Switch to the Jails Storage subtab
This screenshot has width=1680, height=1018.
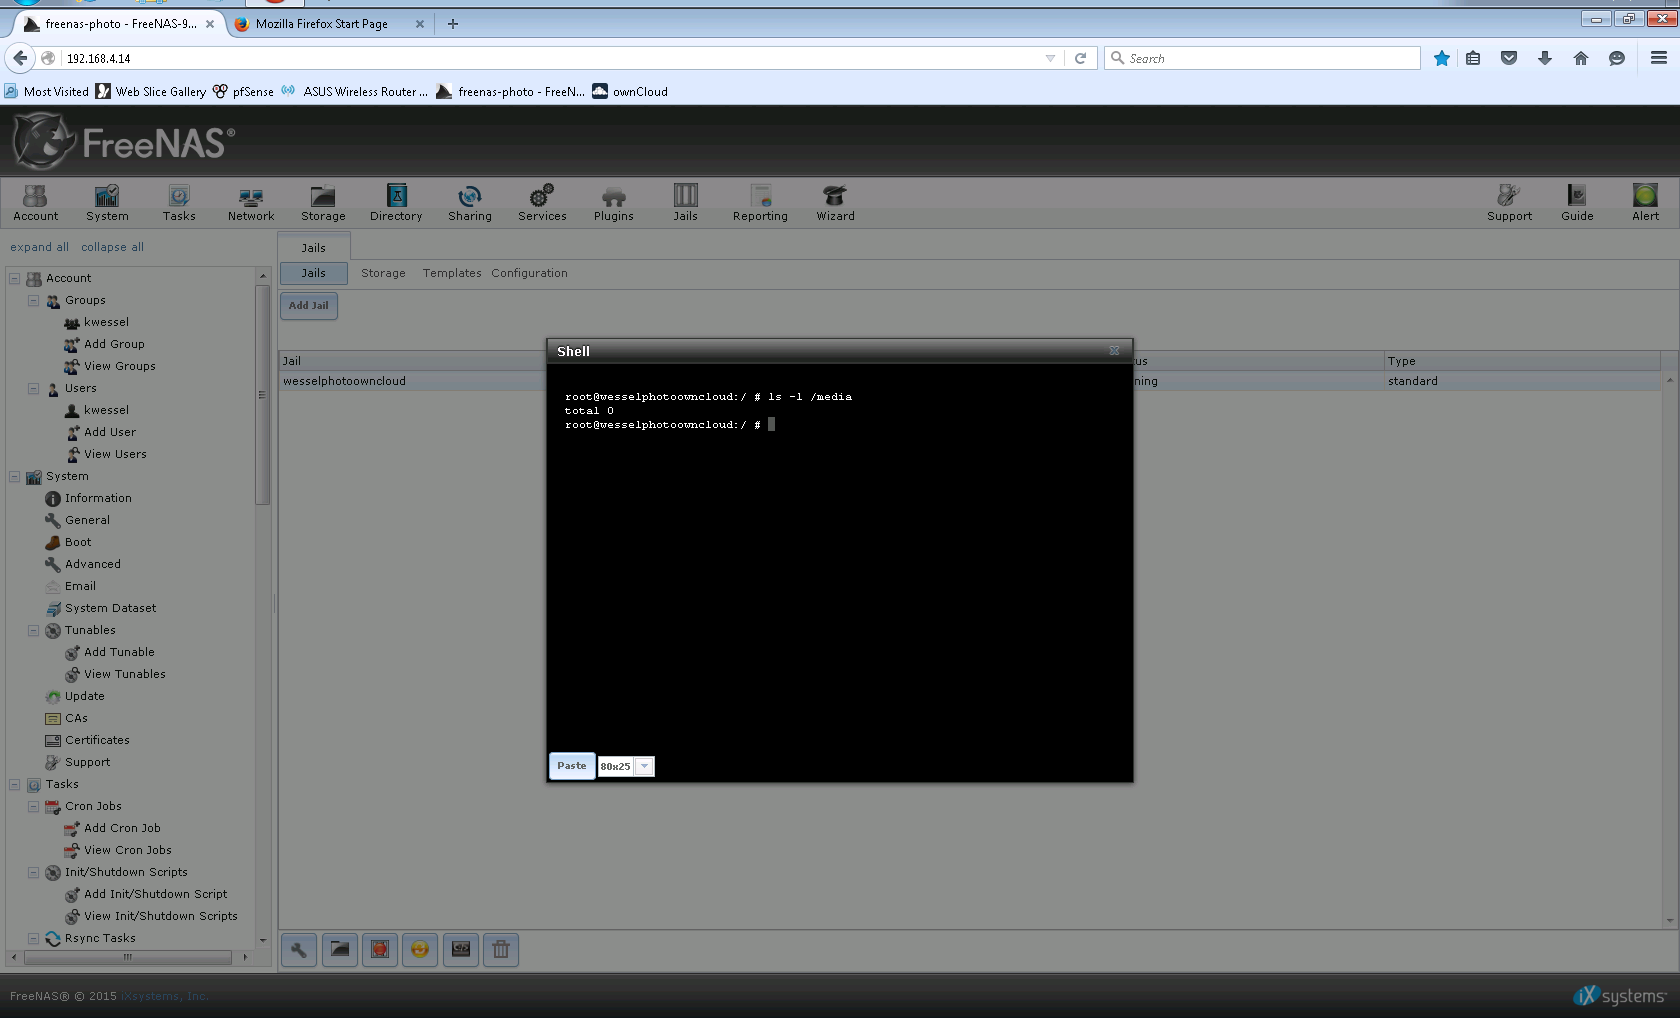point(383,273)
